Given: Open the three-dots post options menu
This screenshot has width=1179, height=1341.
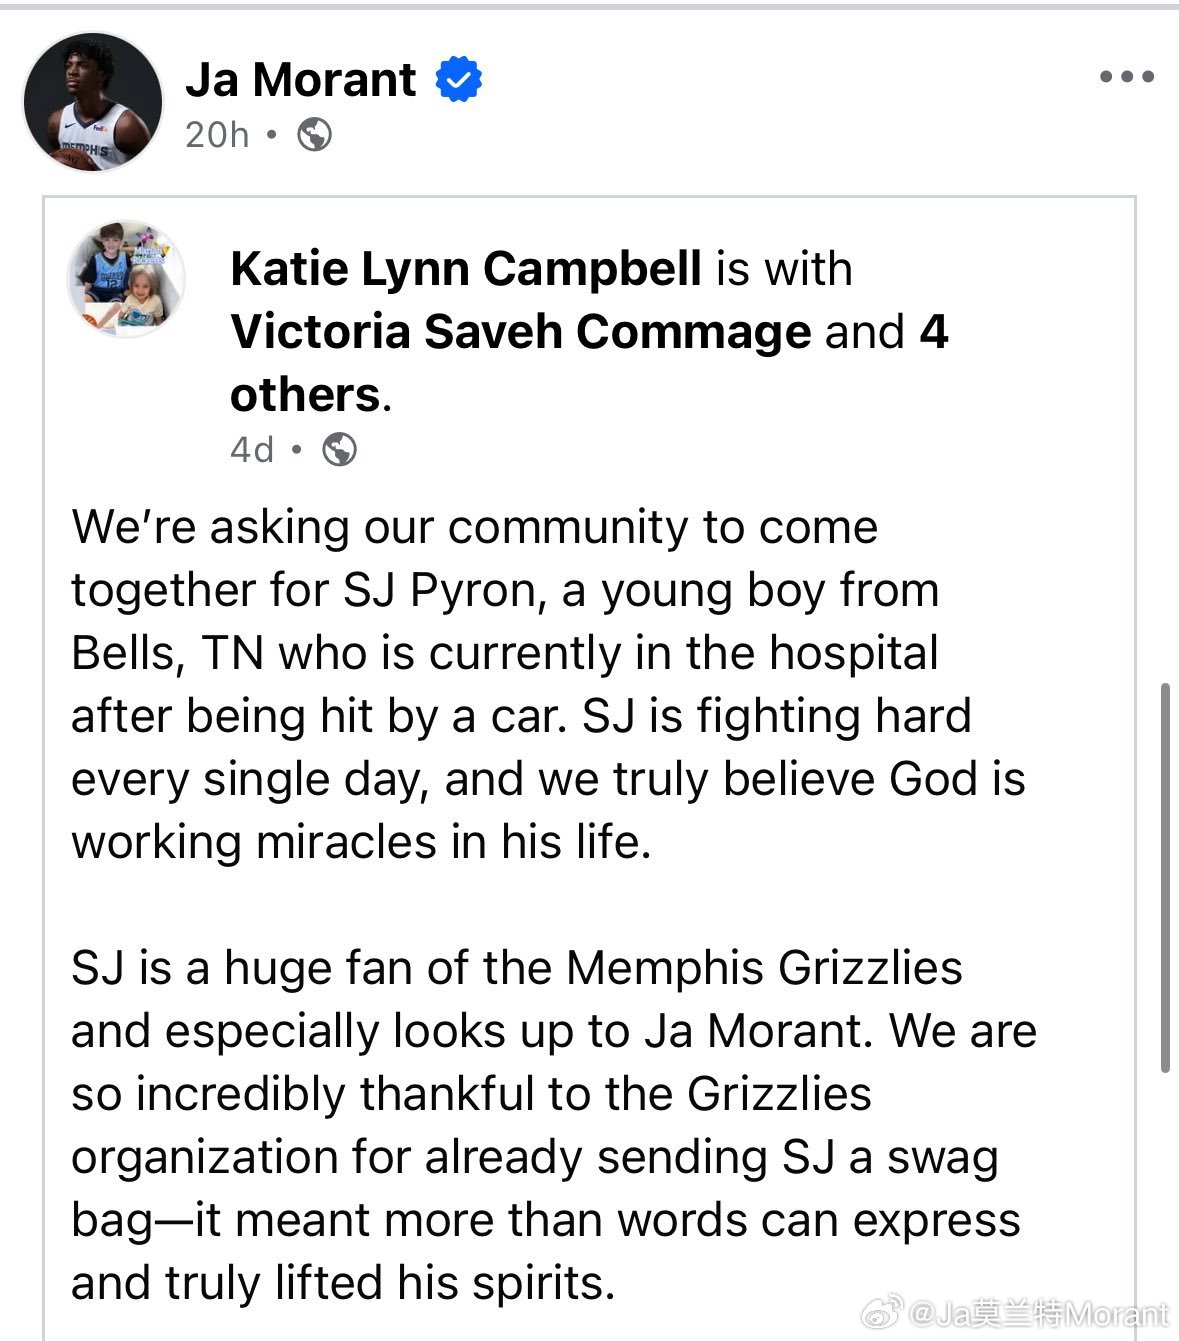Looking at the screenshot, I should coord(1127,76).
